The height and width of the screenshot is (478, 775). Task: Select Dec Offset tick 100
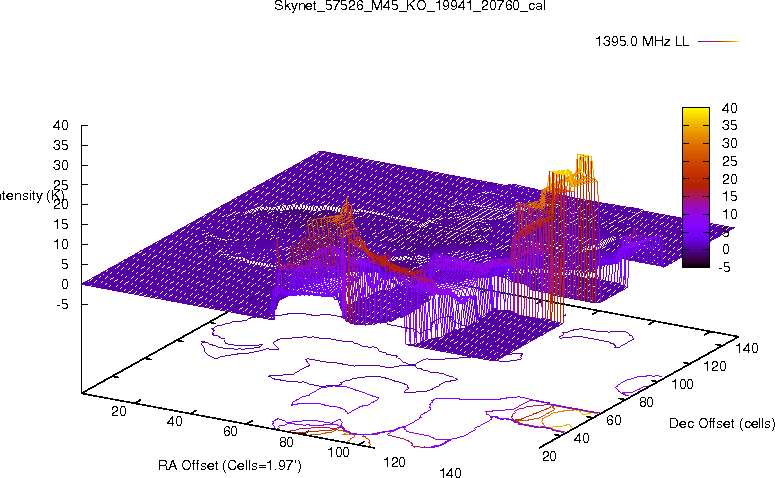[x=682, y=384]
